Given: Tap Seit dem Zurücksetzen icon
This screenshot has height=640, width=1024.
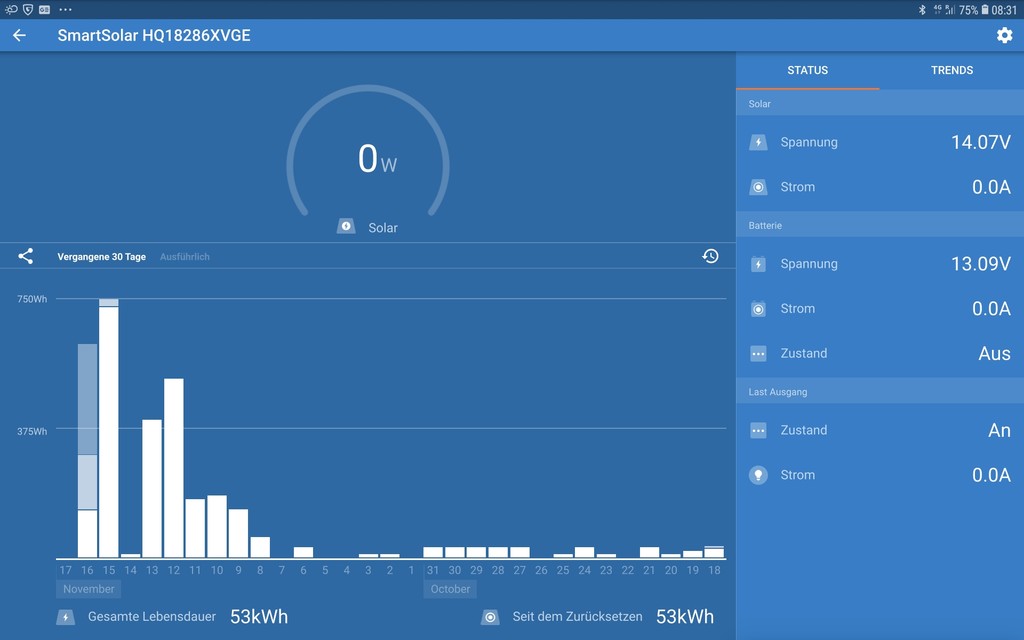Looking at the screenshot, I should 490,616.
